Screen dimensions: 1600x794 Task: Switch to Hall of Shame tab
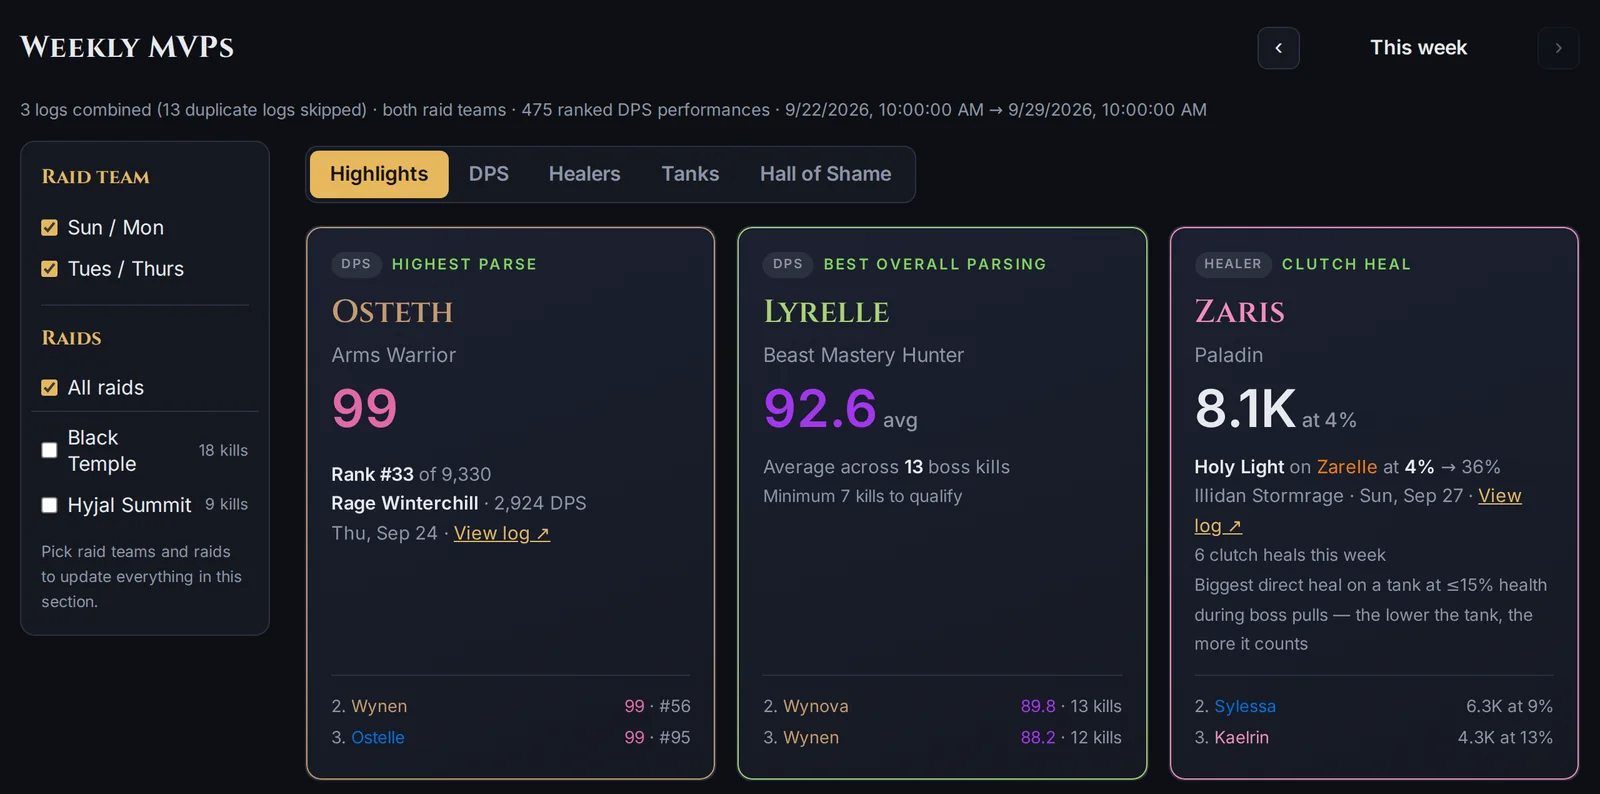(825, 174)
